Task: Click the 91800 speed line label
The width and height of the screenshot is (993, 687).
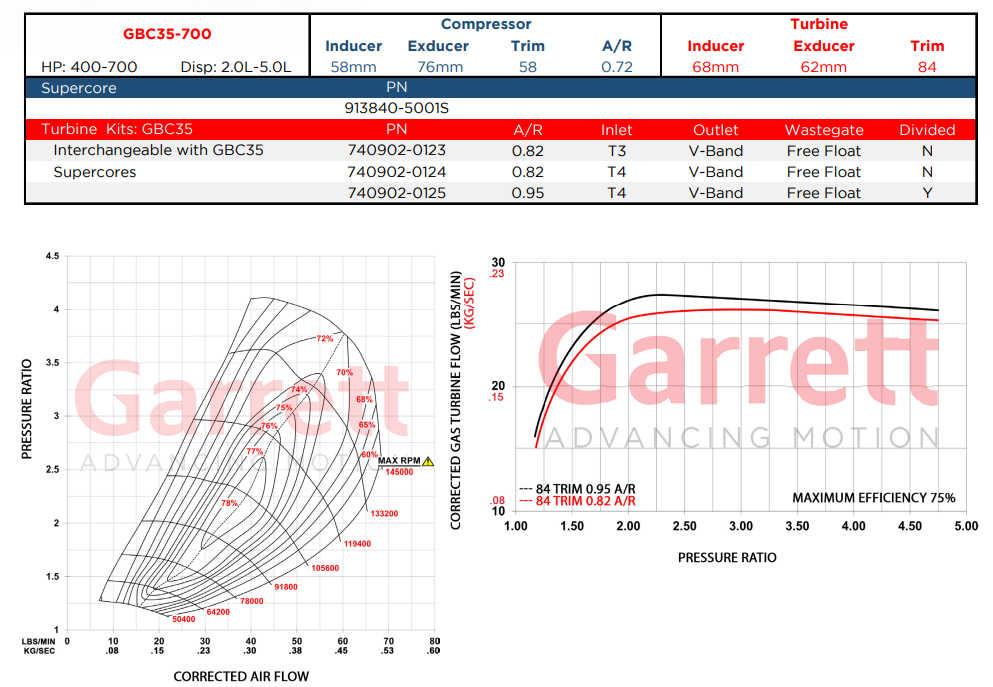Action: click(286, 587)
